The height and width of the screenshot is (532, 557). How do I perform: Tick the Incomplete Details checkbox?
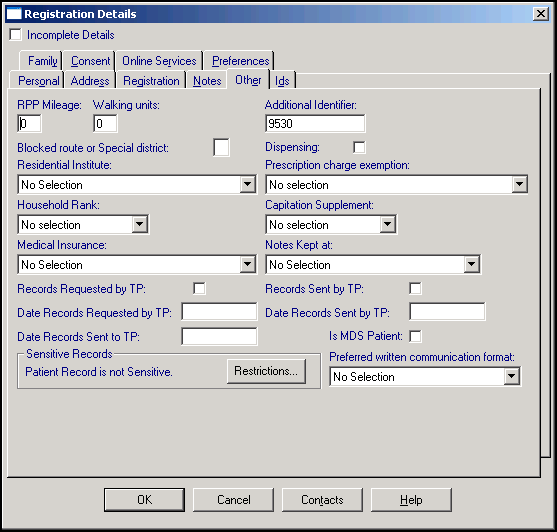tap(16, 35)
